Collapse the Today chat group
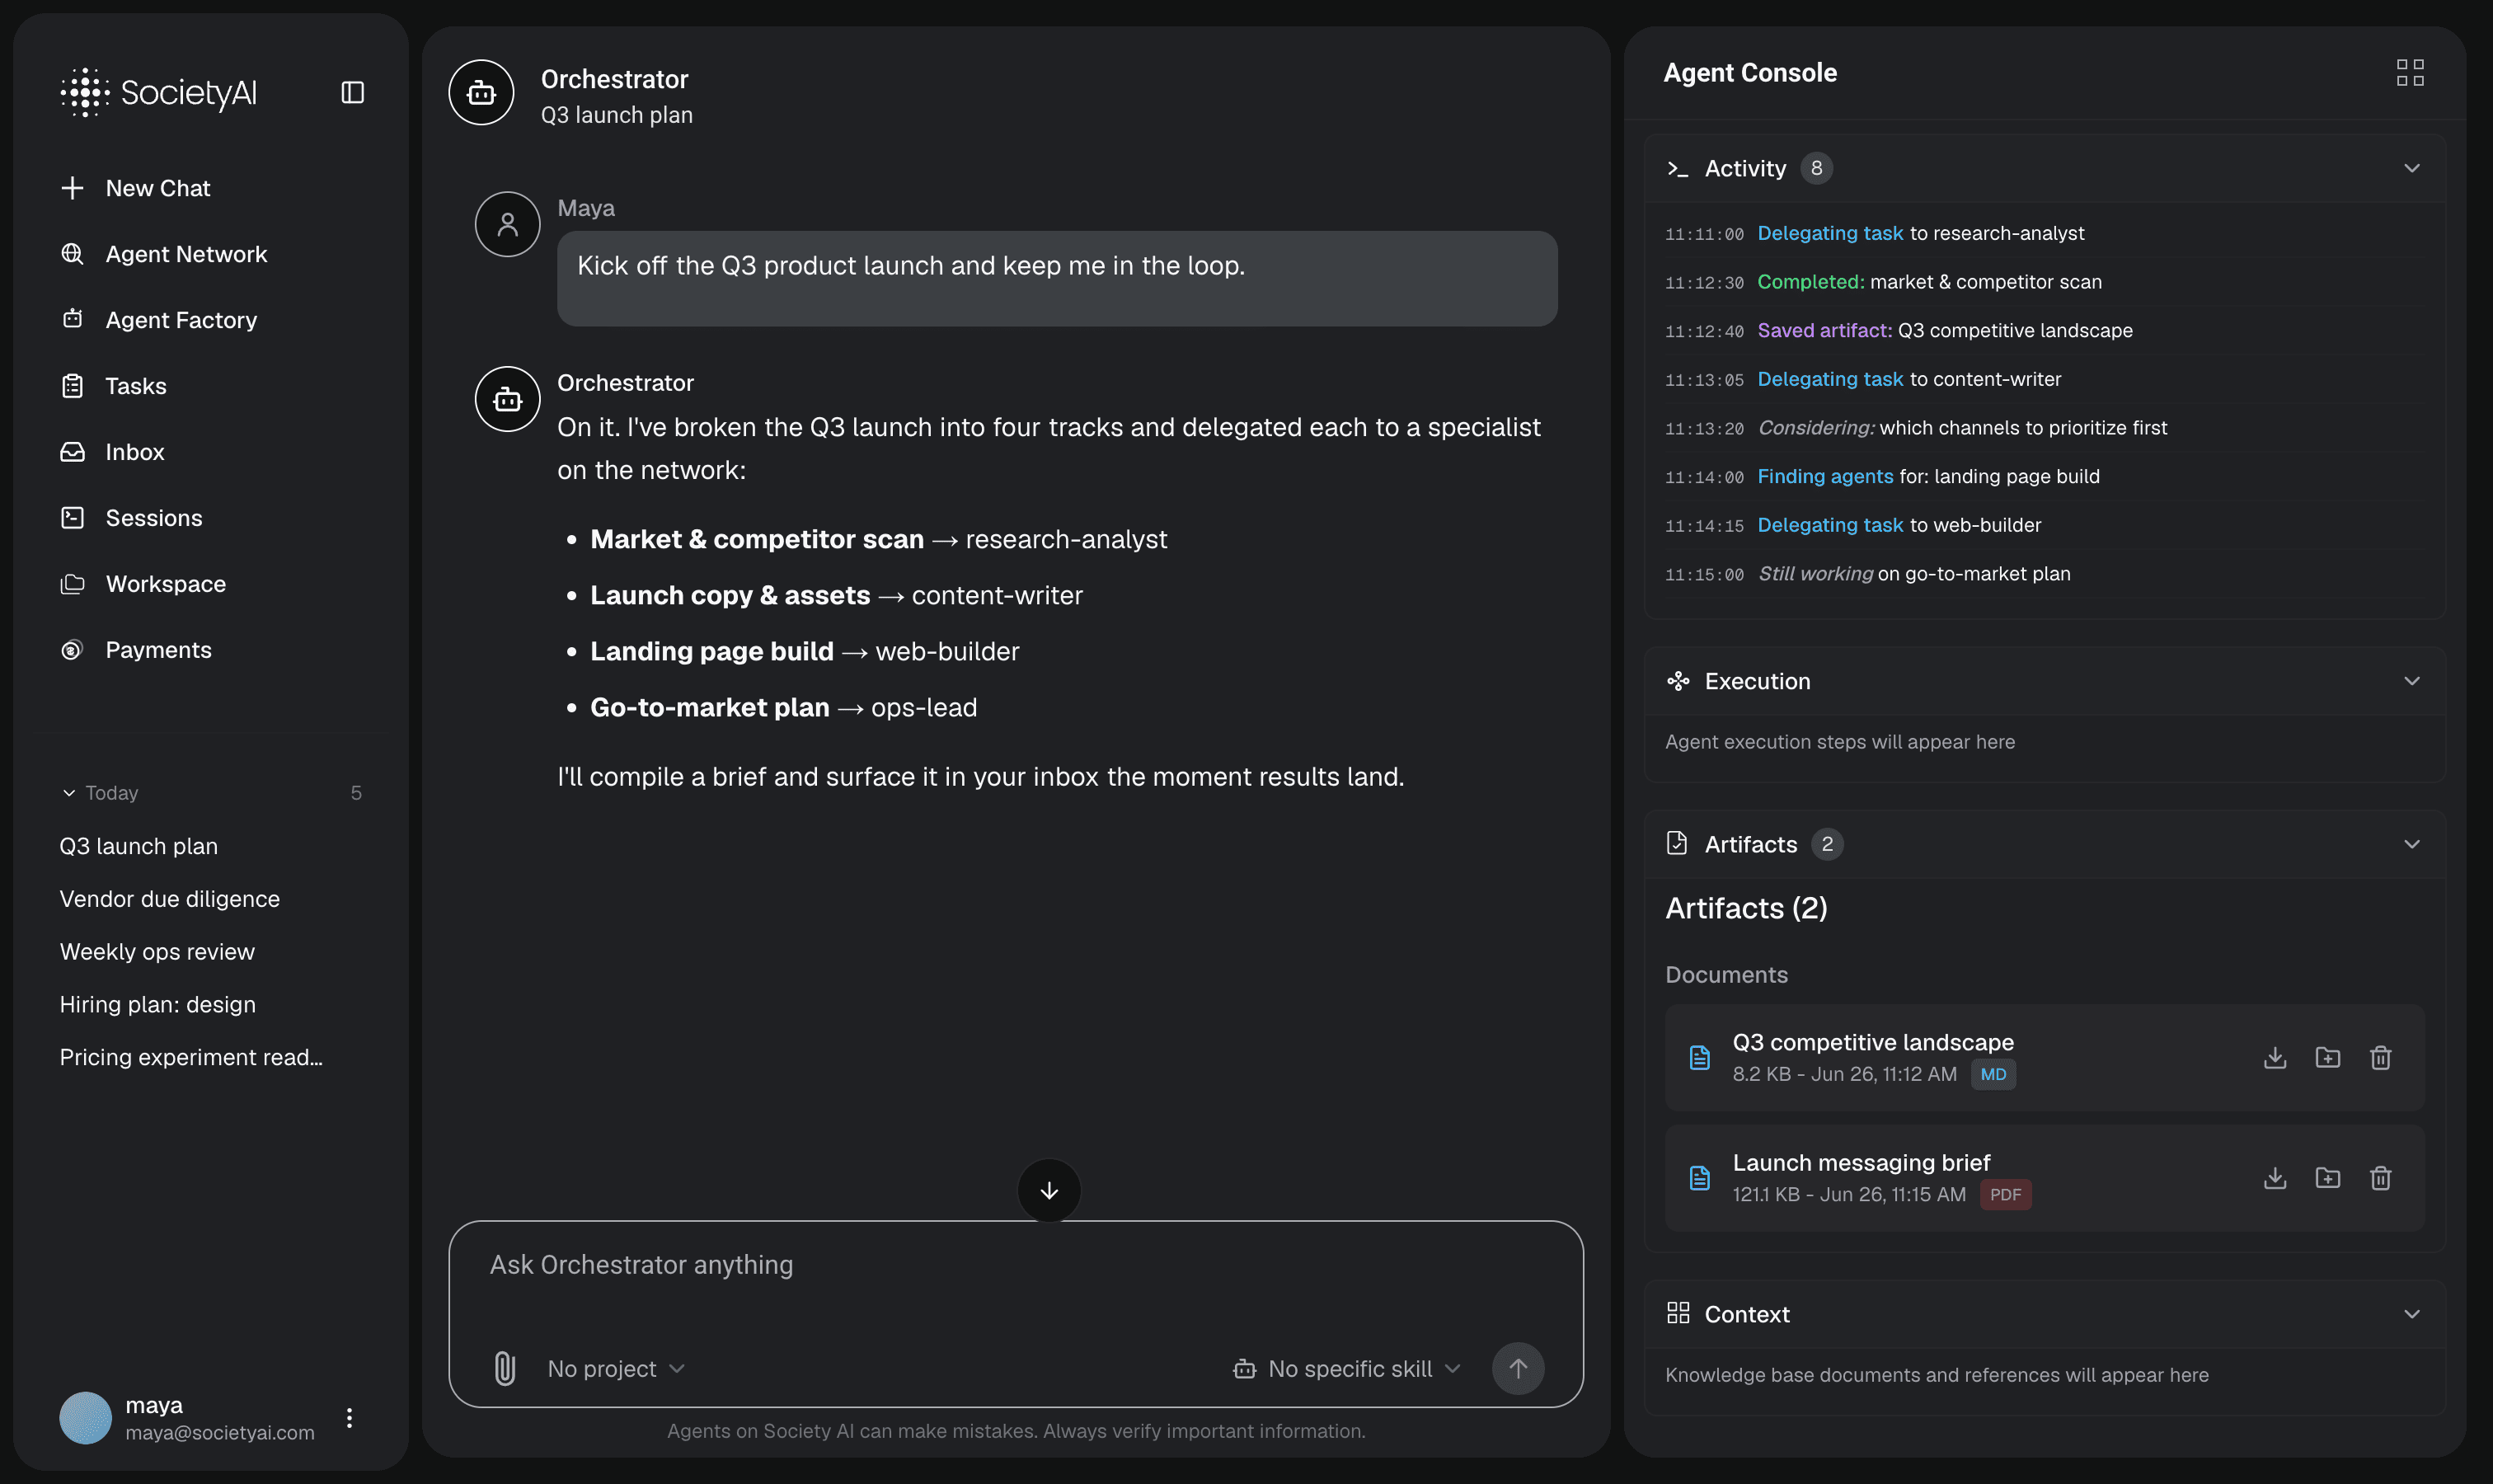2493x1484 pixels. [x=69, y=793]
